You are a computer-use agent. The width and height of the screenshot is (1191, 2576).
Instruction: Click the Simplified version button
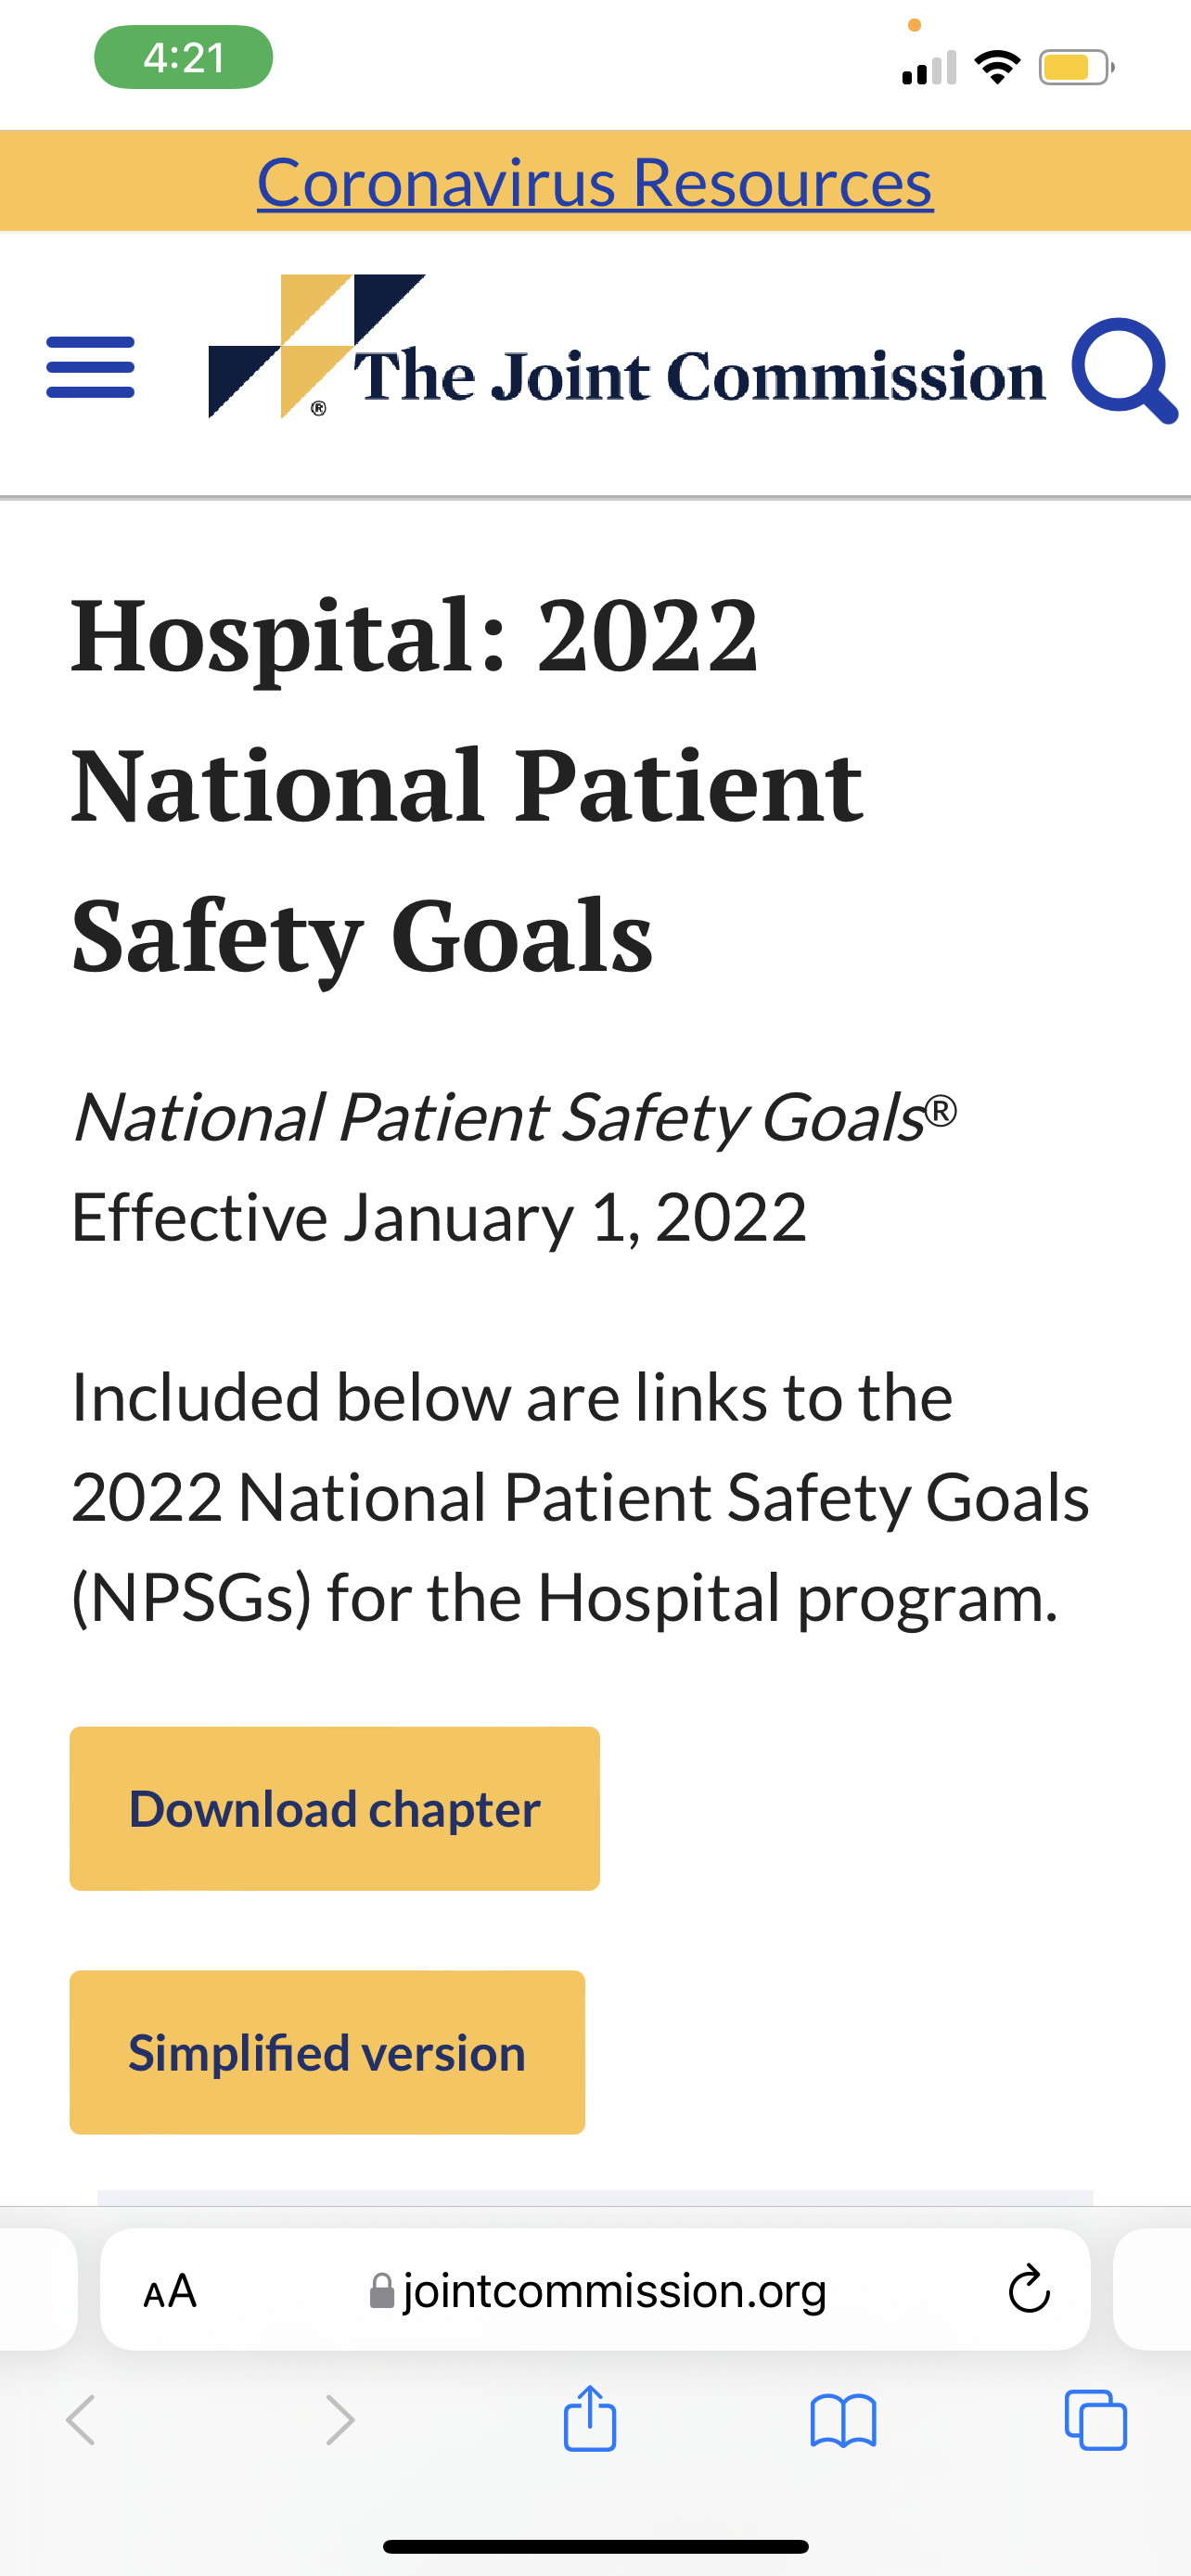[x=327, y=2053]
